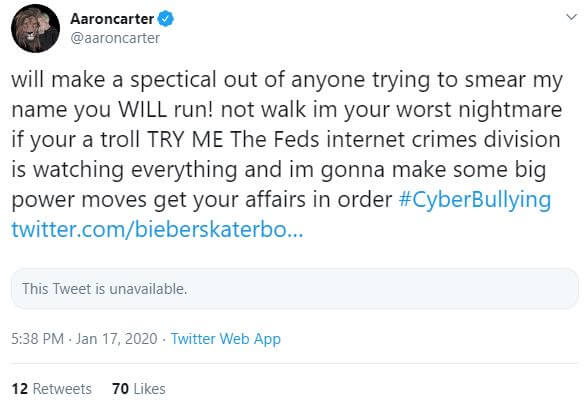The width and height of the screenshot is (585, 411).
Task: View the 12 Retweets list
Action: click(51, 389)
